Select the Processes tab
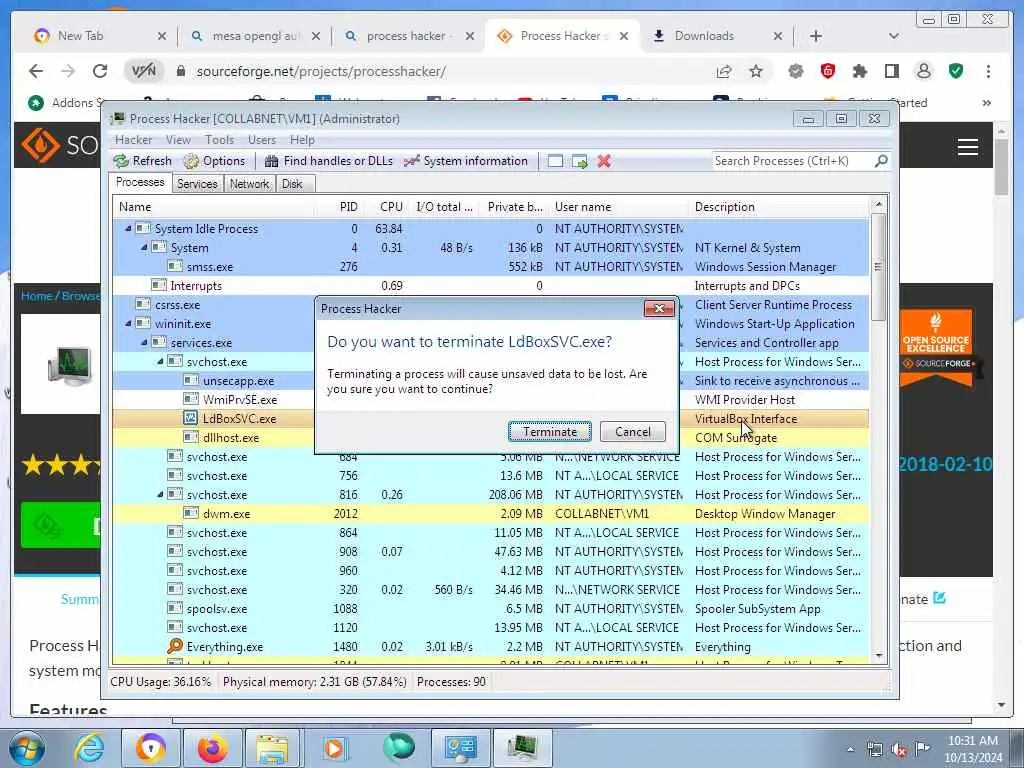The width and height of the screenshot is (1024, 768). coord(140,182)
